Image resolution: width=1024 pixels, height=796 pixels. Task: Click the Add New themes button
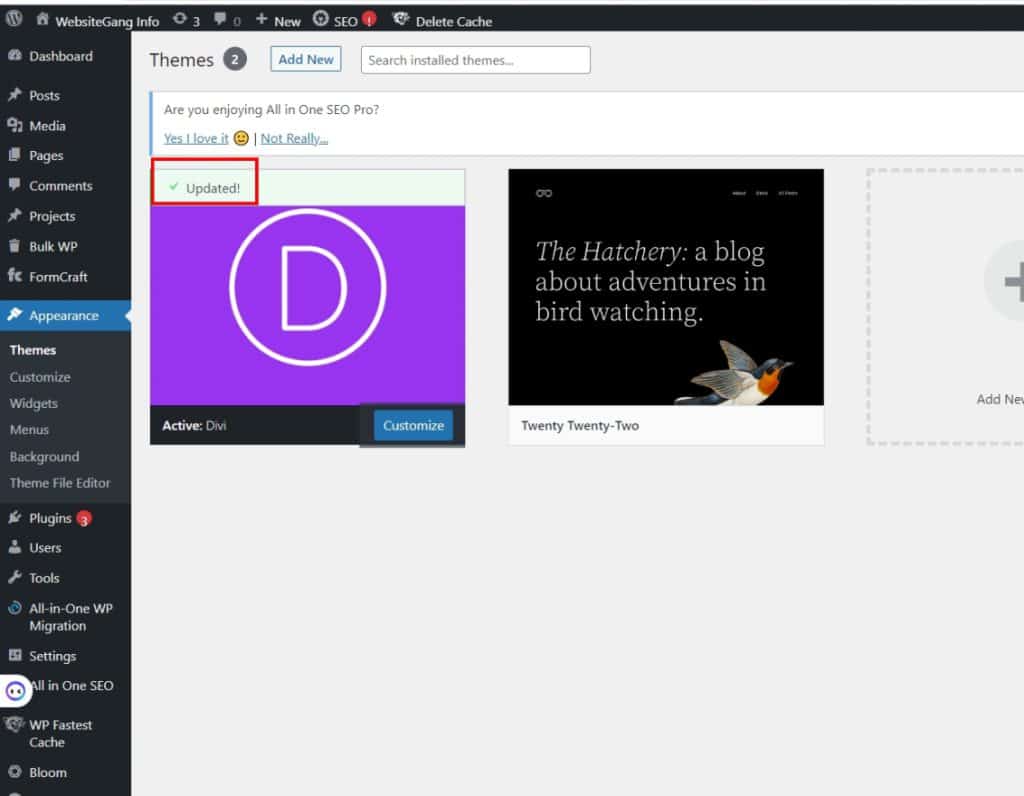coord(306,59)
